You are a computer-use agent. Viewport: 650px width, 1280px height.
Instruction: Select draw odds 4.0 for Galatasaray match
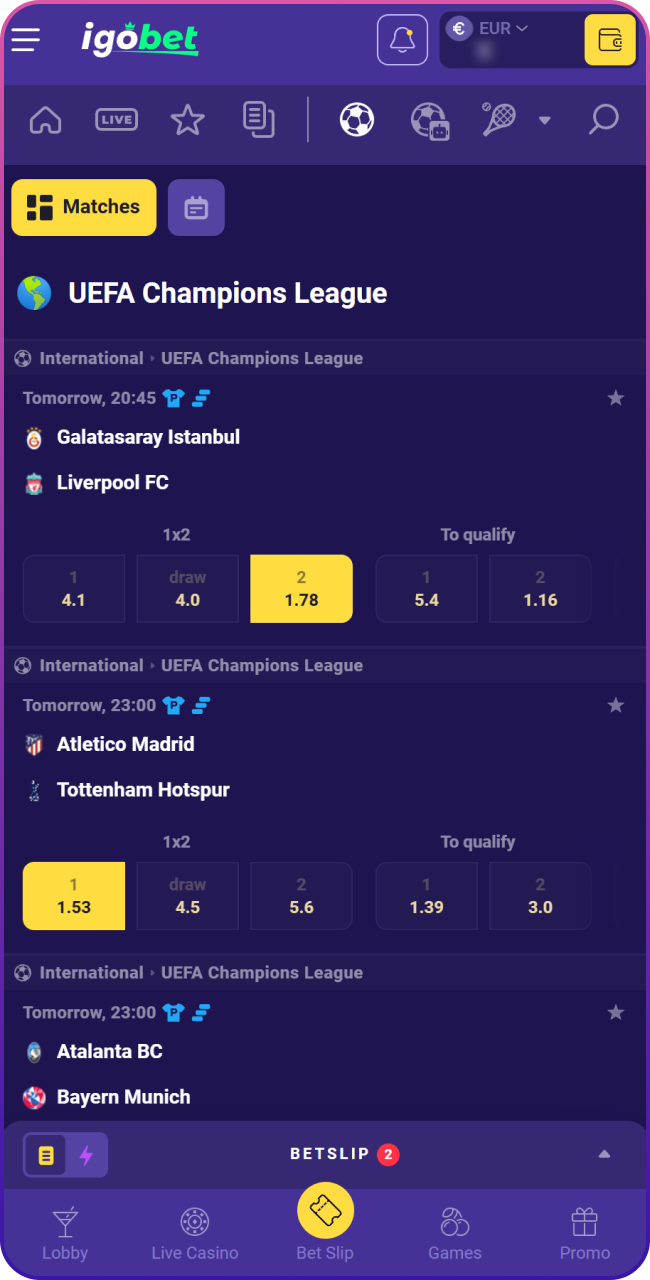pos(188,589)
